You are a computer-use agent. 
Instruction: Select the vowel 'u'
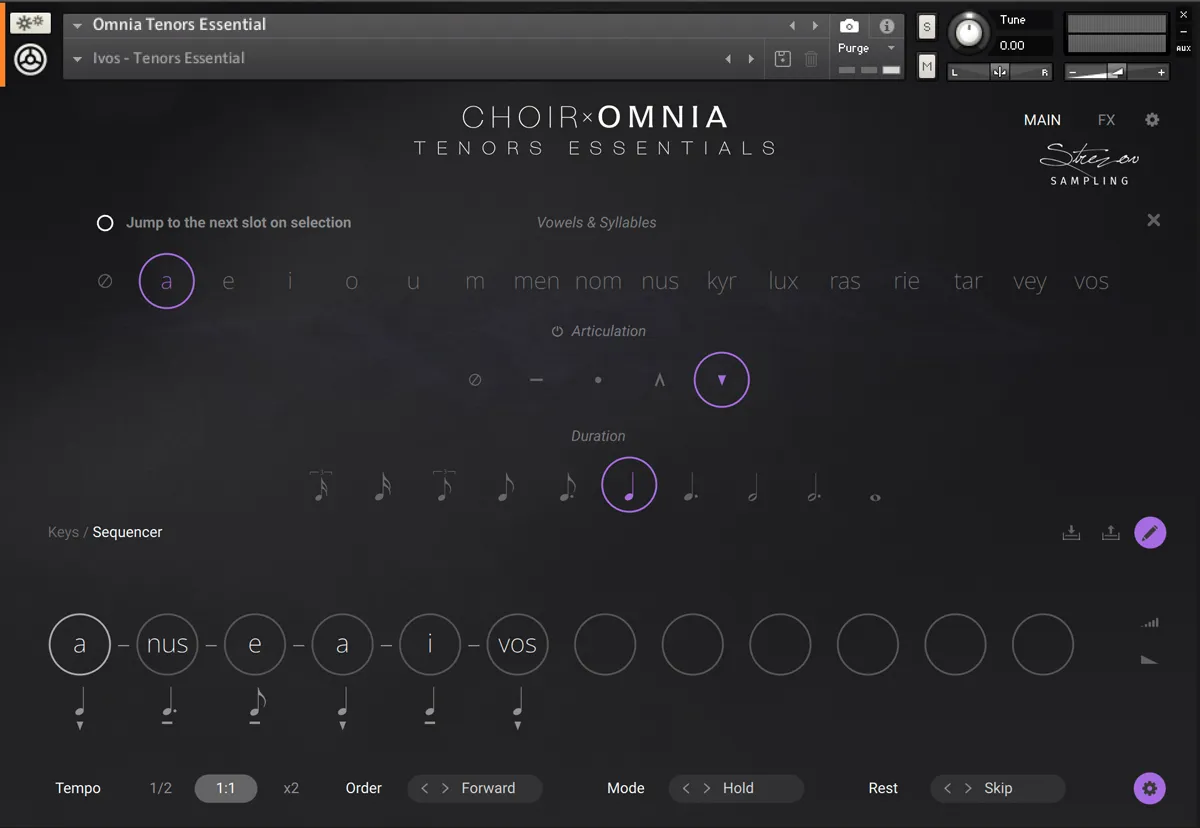coord(413,282)
